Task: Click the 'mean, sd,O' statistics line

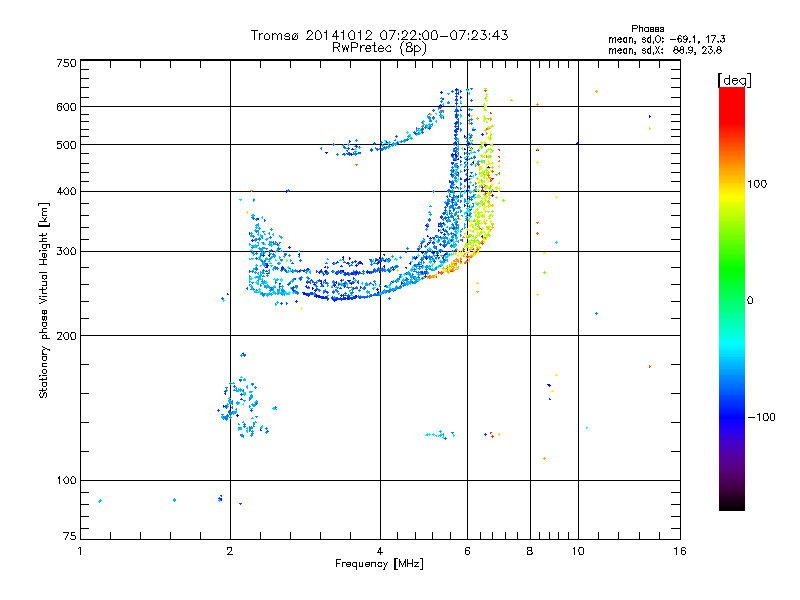Action: (x=666, y=39)
